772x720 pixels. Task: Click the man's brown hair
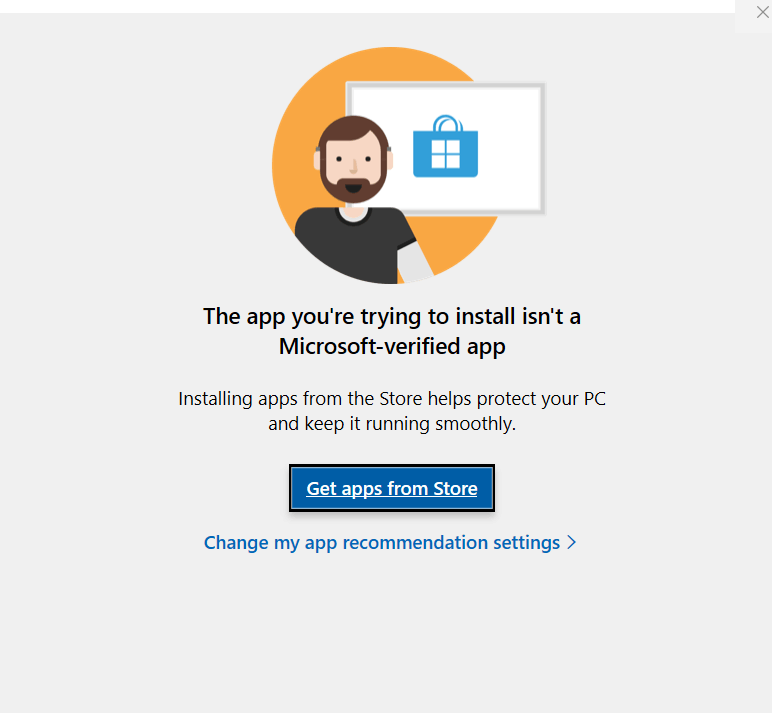pos(353,129)
